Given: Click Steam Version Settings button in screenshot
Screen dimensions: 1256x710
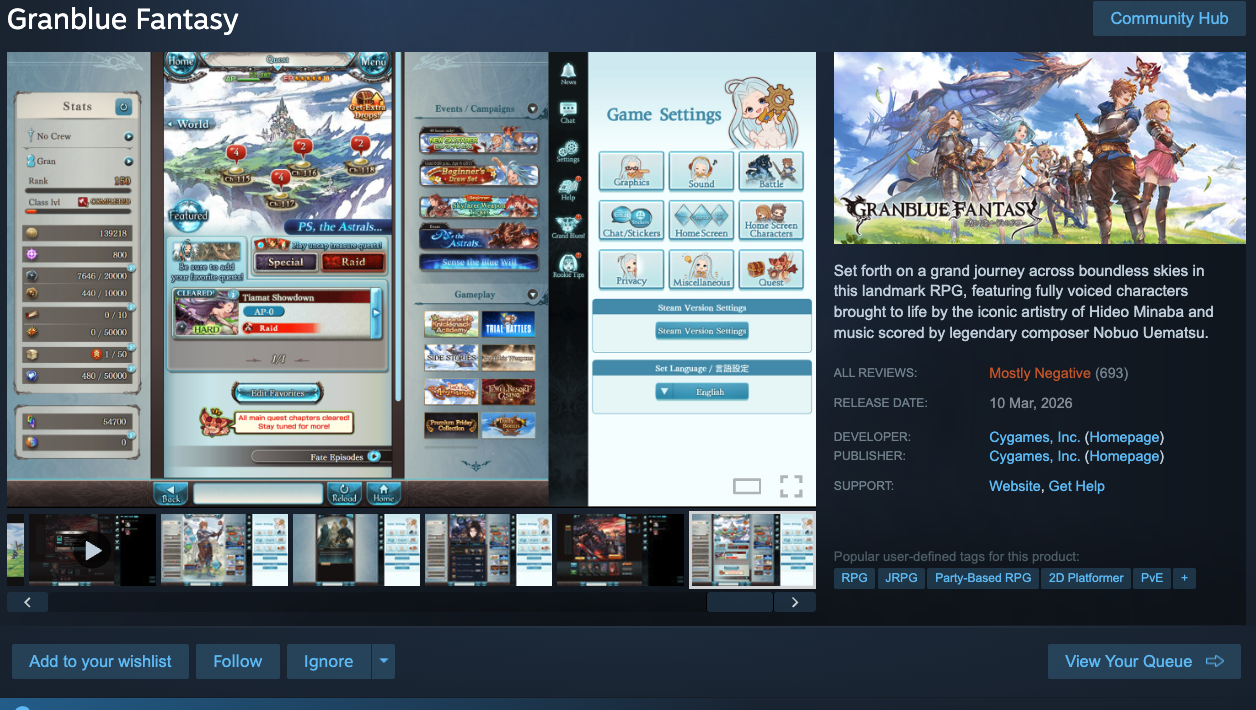Looking at the screenshot, I should 702,331.
